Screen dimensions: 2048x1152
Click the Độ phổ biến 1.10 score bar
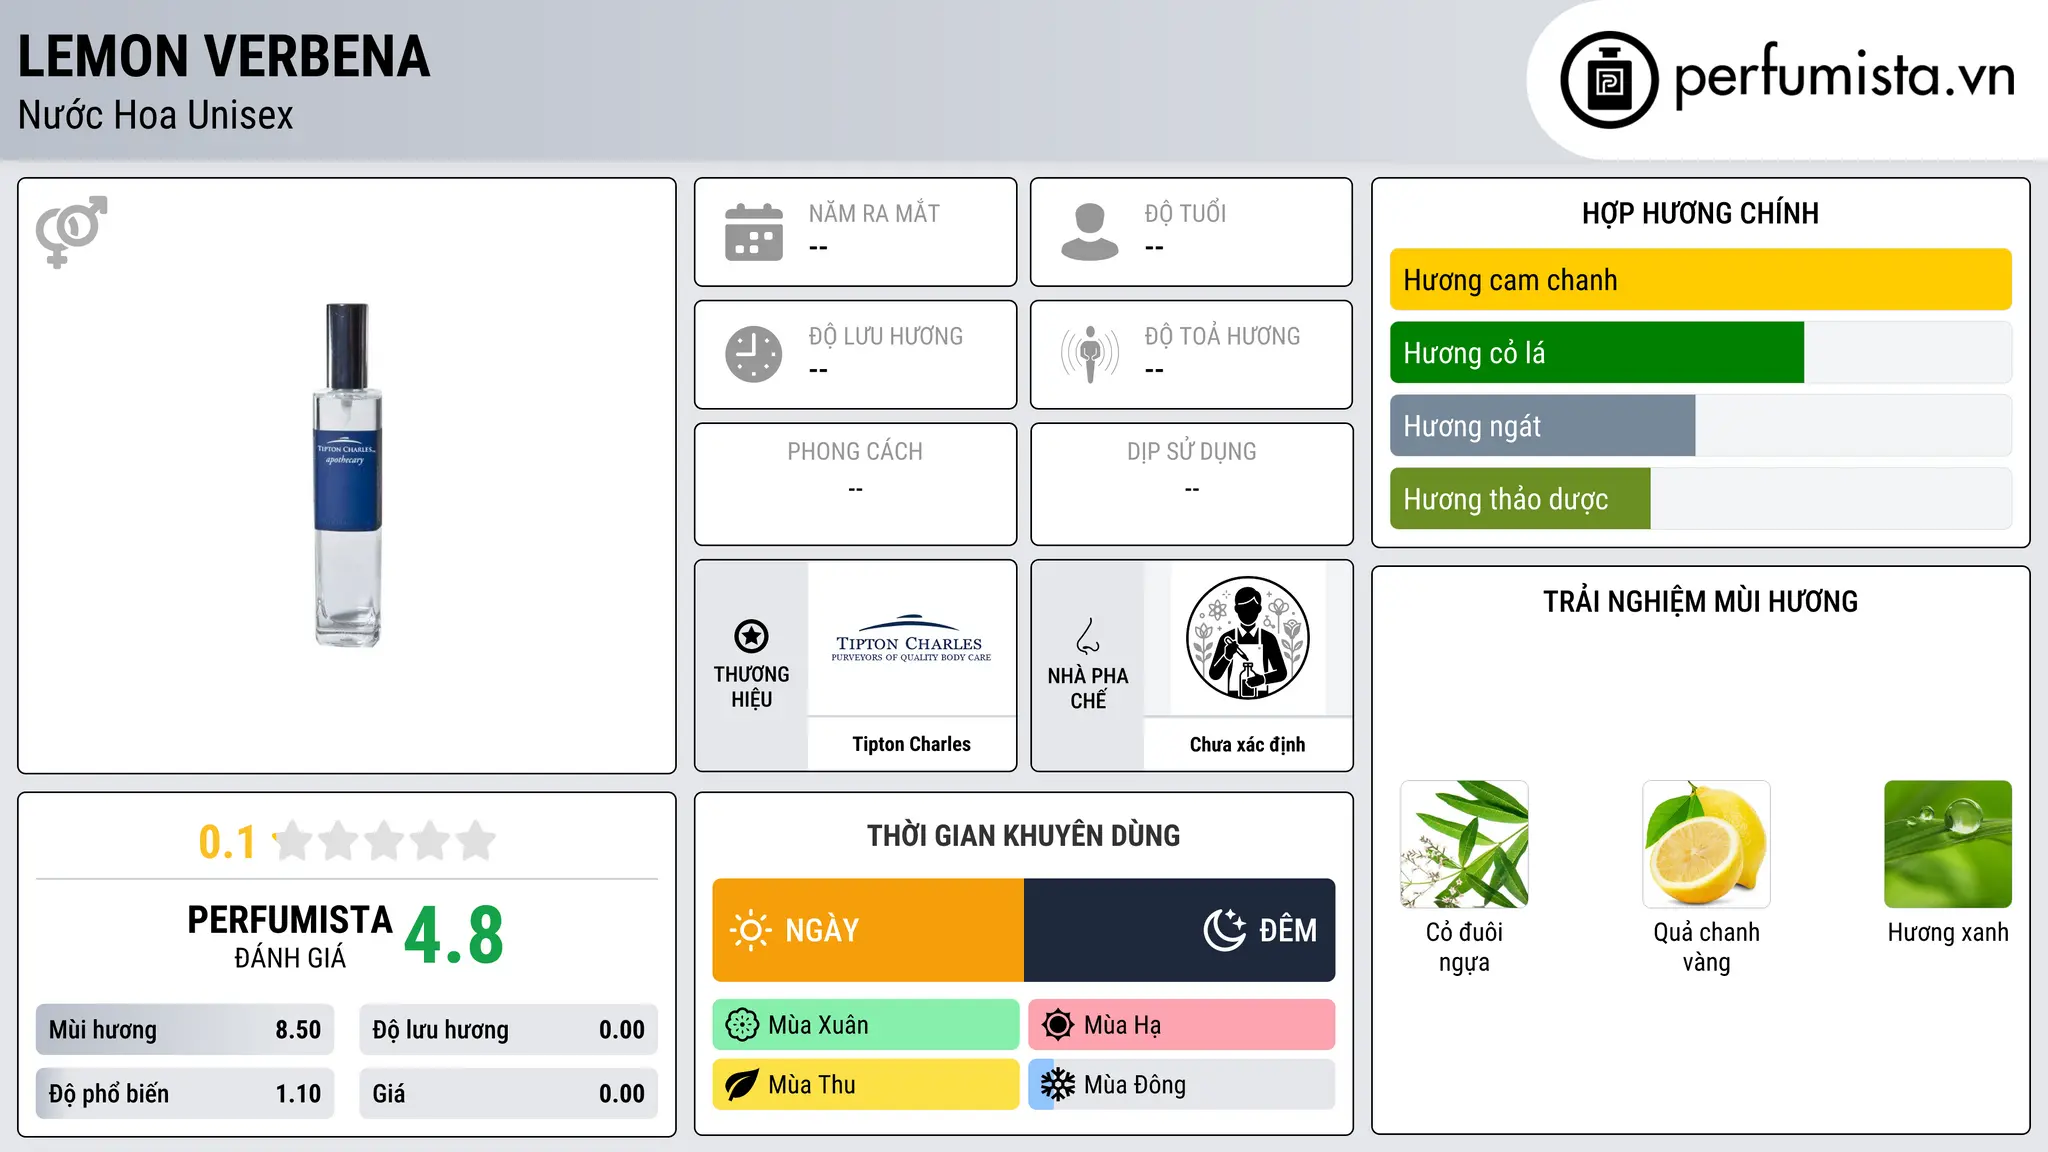click(x=185, y=1094)
